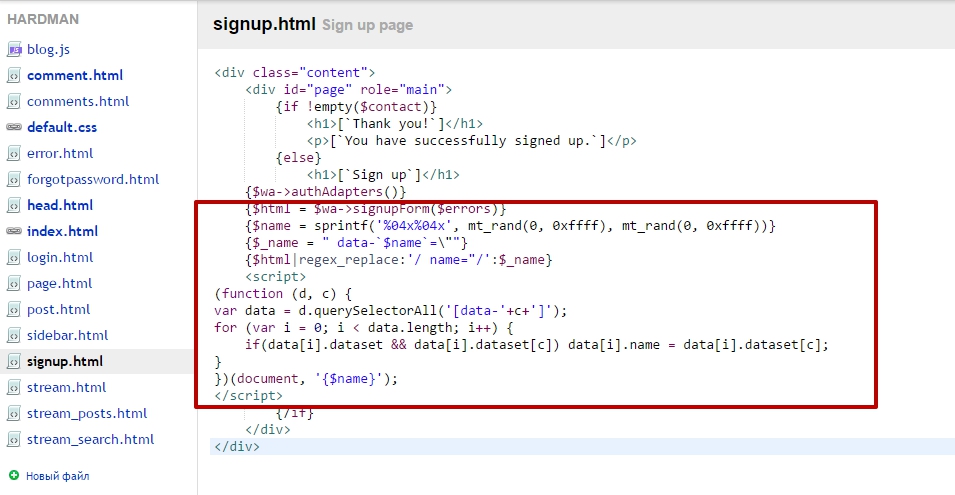The width and height of the screenshot is (955, 495).
Task: Place cursor on the sprintf mt_rand line
Action: [510, 226]
